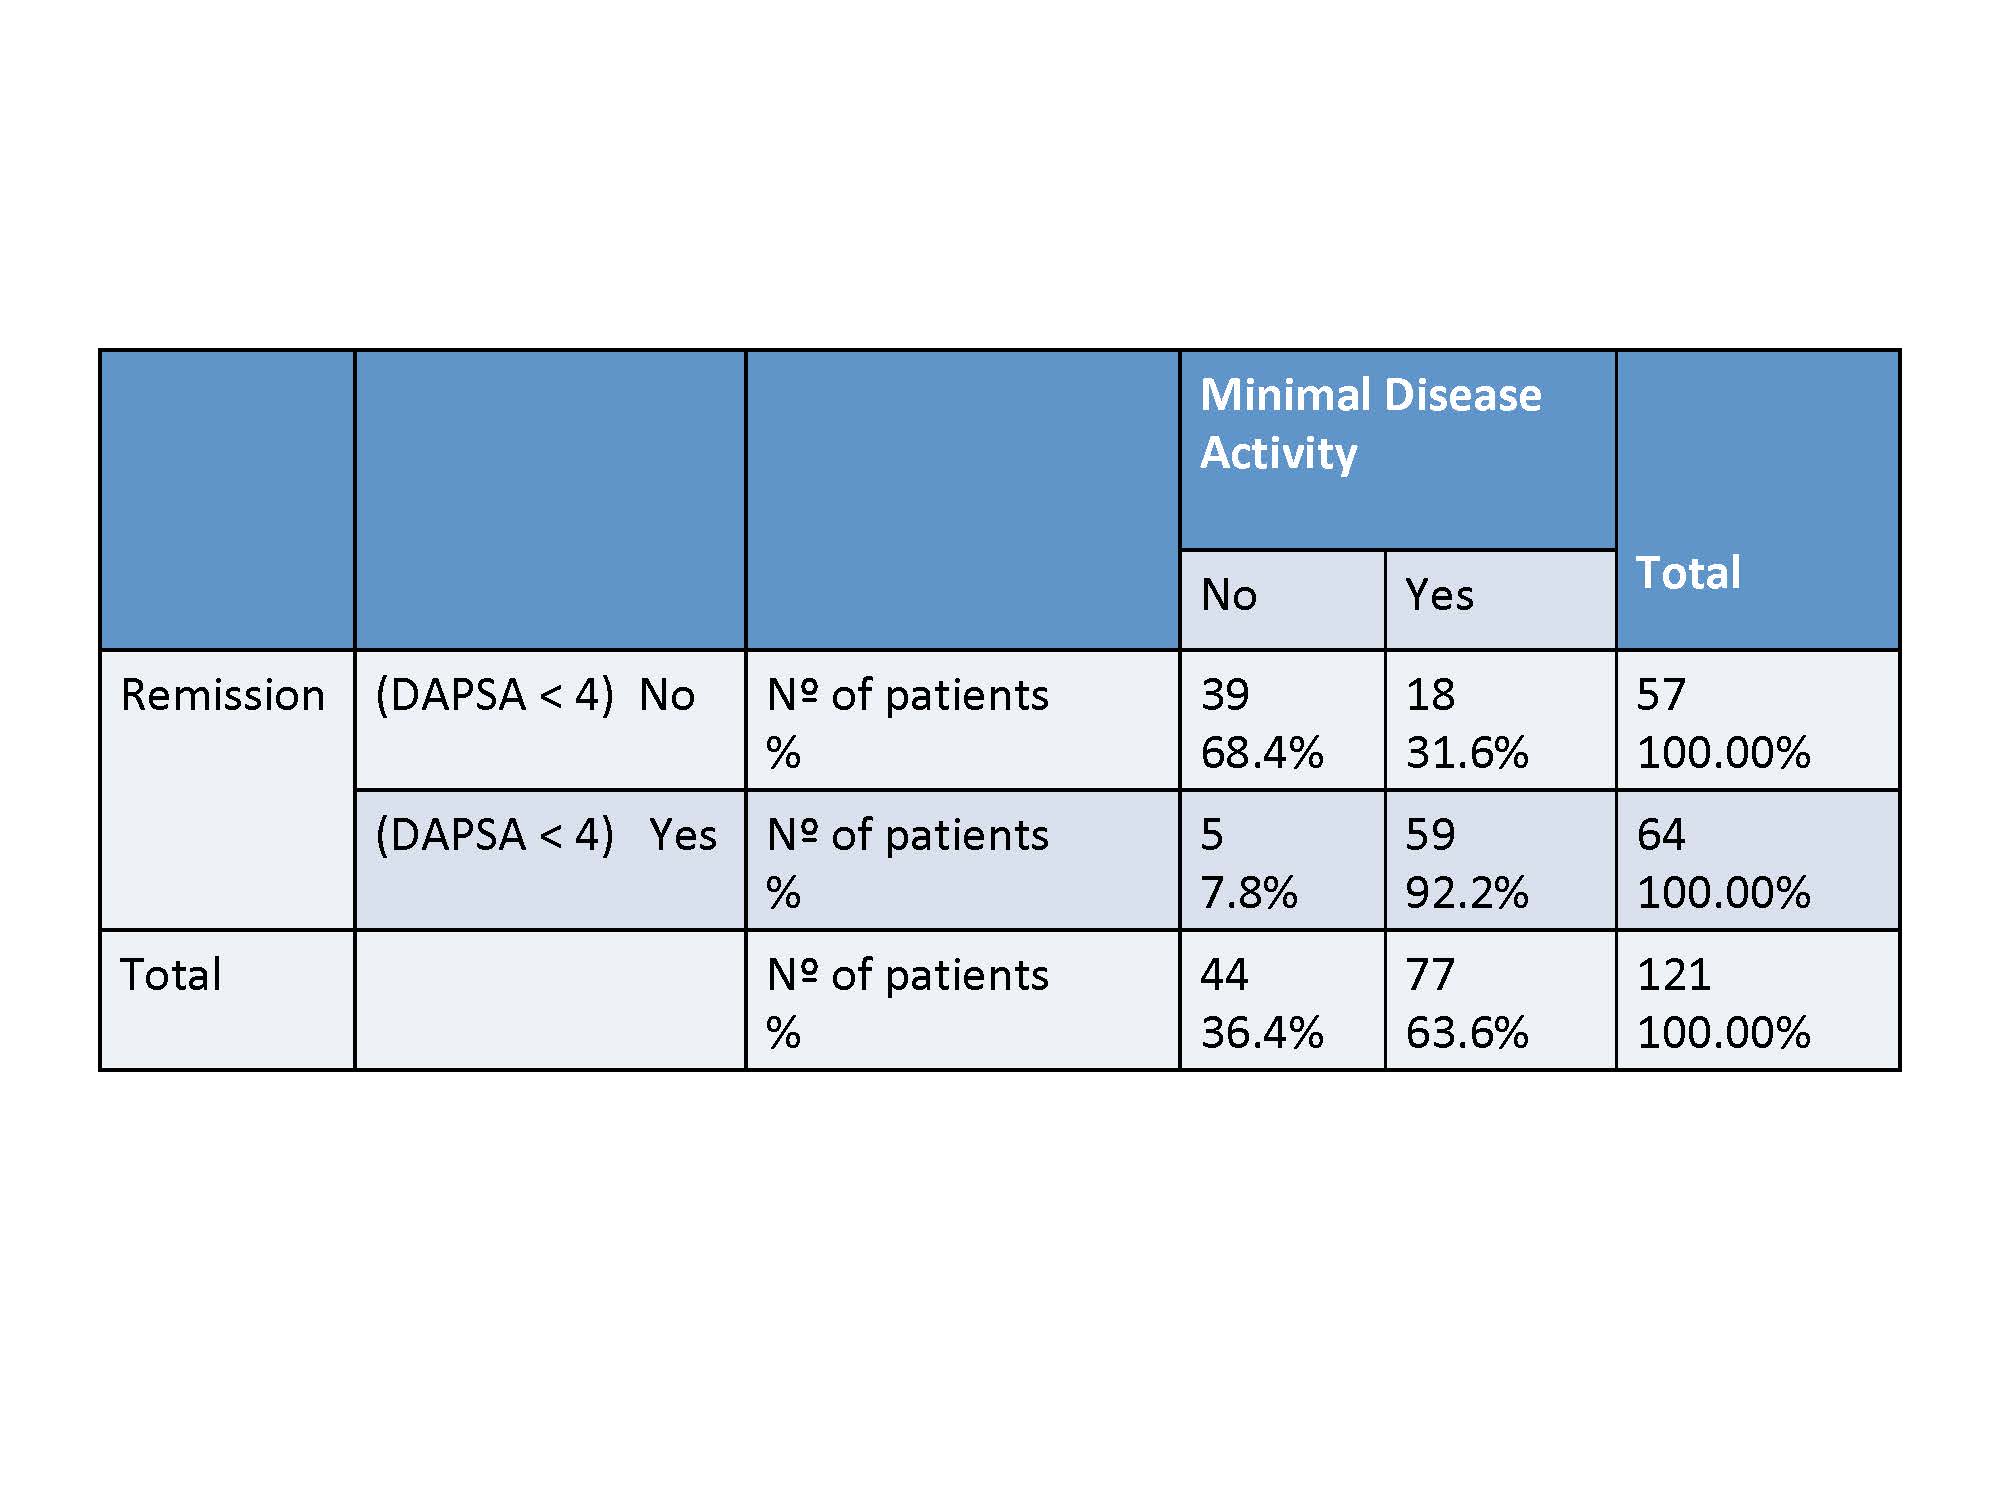Click the column total value 77

1430,975
